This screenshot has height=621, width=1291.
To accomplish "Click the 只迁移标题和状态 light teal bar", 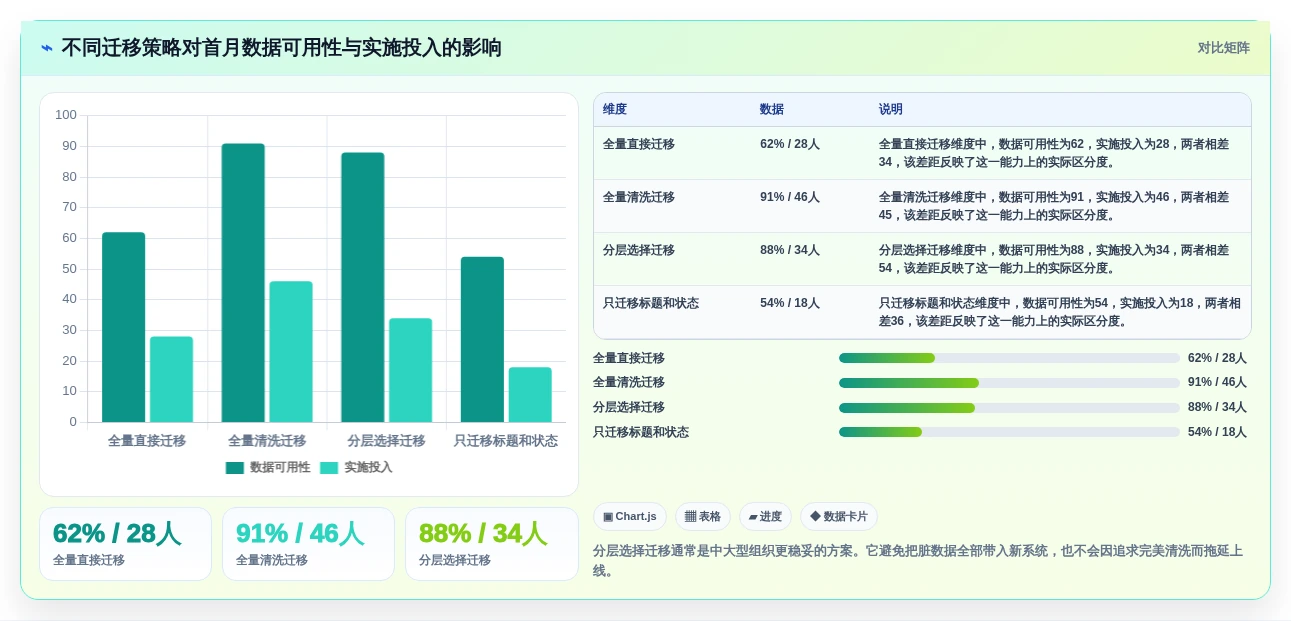I will coord(530,394).
